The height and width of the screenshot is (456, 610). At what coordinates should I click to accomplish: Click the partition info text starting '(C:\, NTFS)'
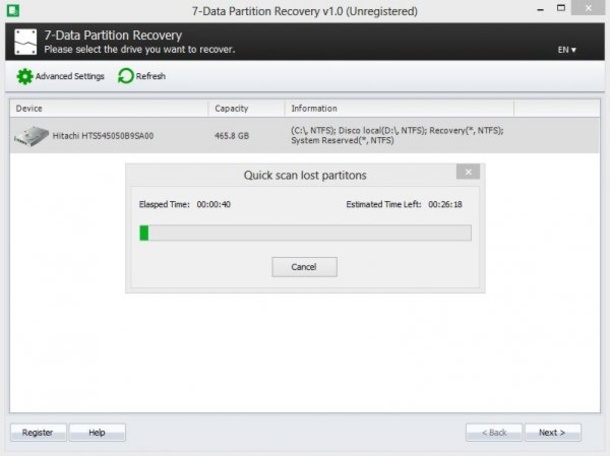pyautogui.click(x=397, y=135)
